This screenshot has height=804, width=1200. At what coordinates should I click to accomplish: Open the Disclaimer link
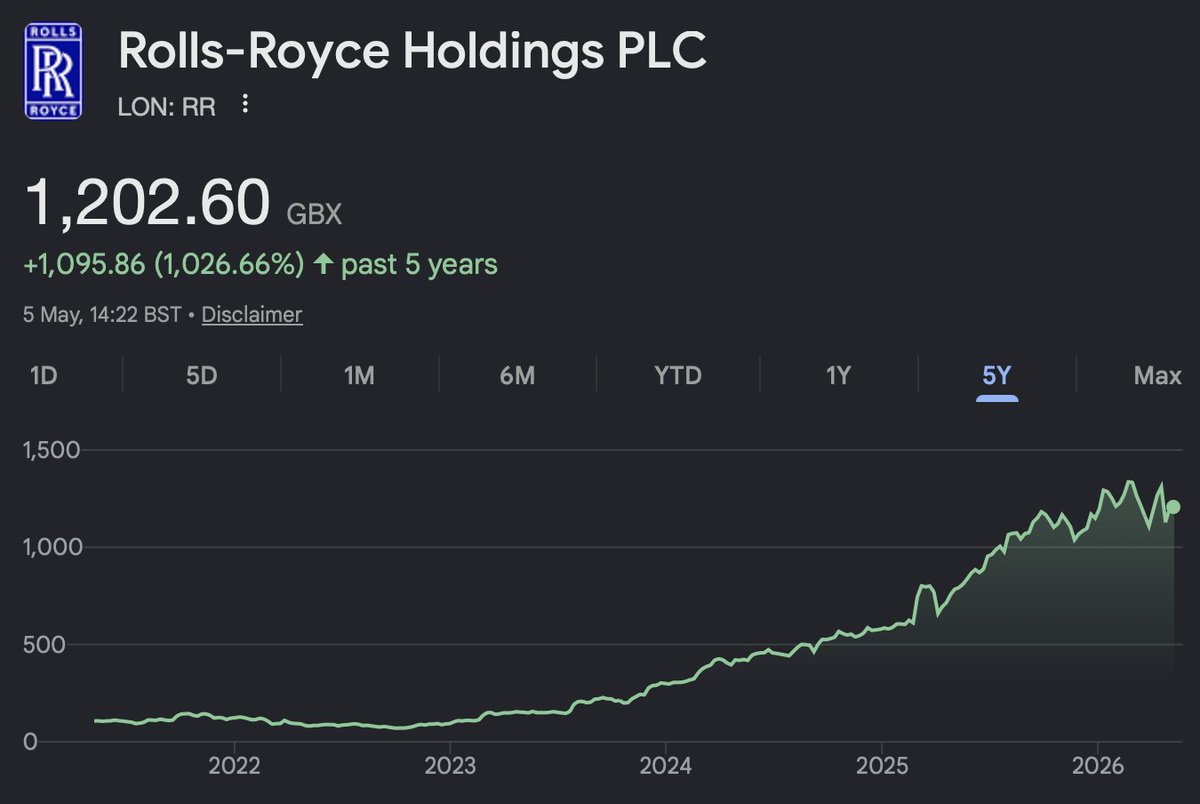pyautogui.click(x=252, y=314)
